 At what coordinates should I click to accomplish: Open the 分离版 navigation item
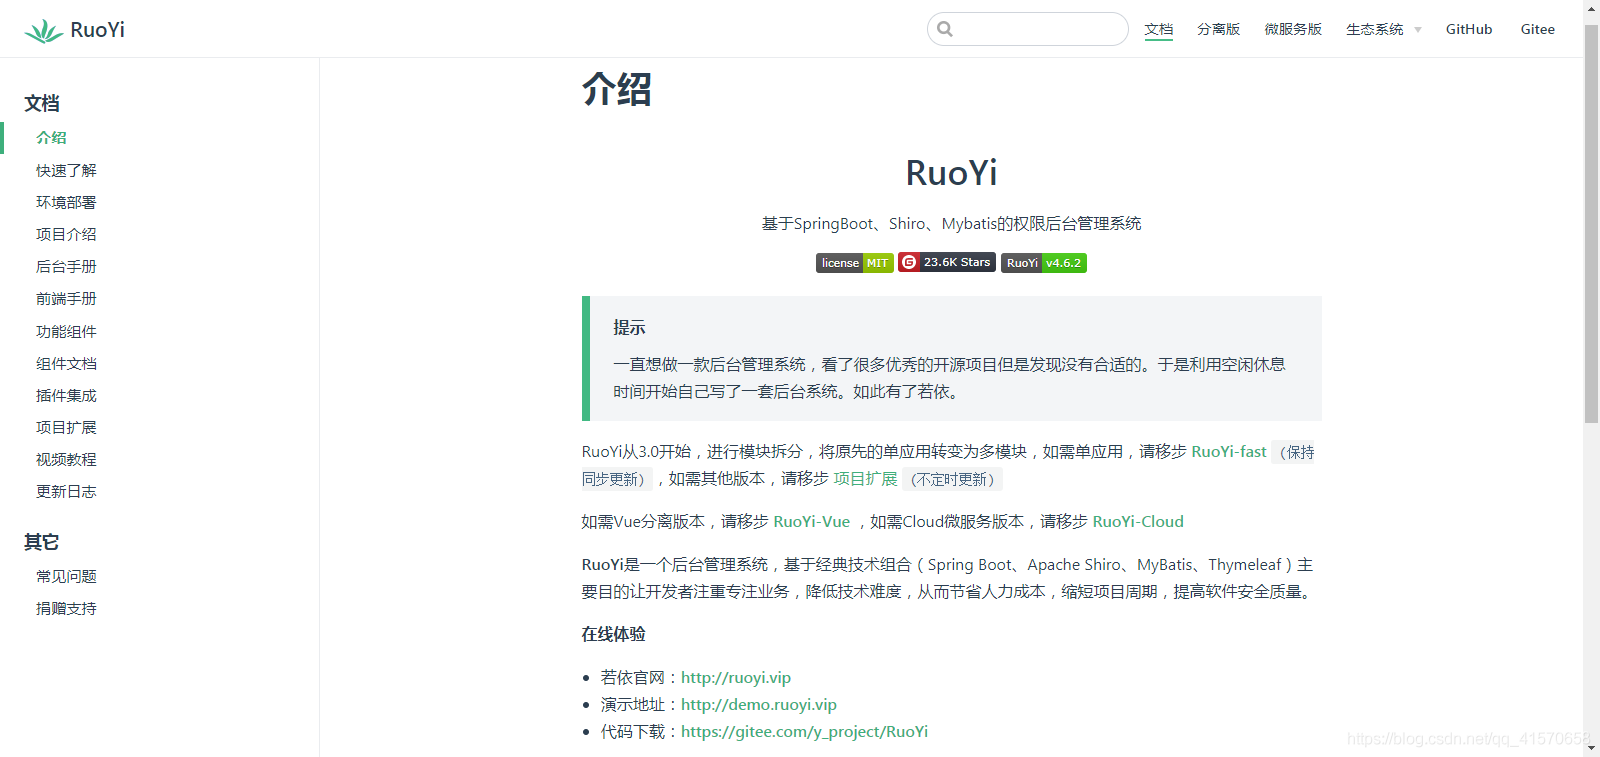(x=1219, y=29)
